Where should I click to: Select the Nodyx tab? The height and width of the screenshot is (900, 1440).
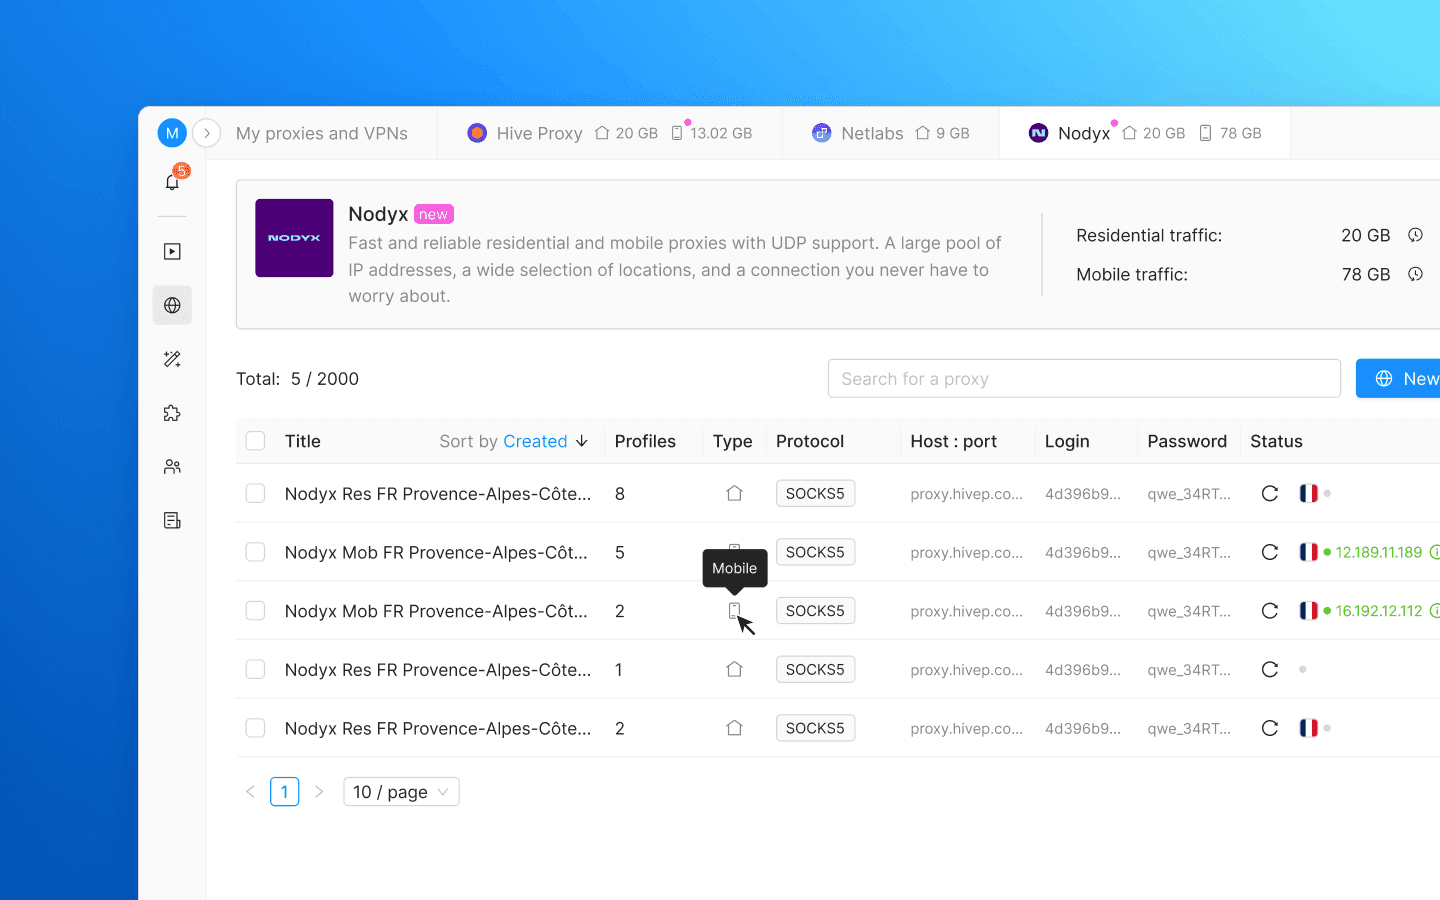pyautogui.click(x=1145, y=133)
